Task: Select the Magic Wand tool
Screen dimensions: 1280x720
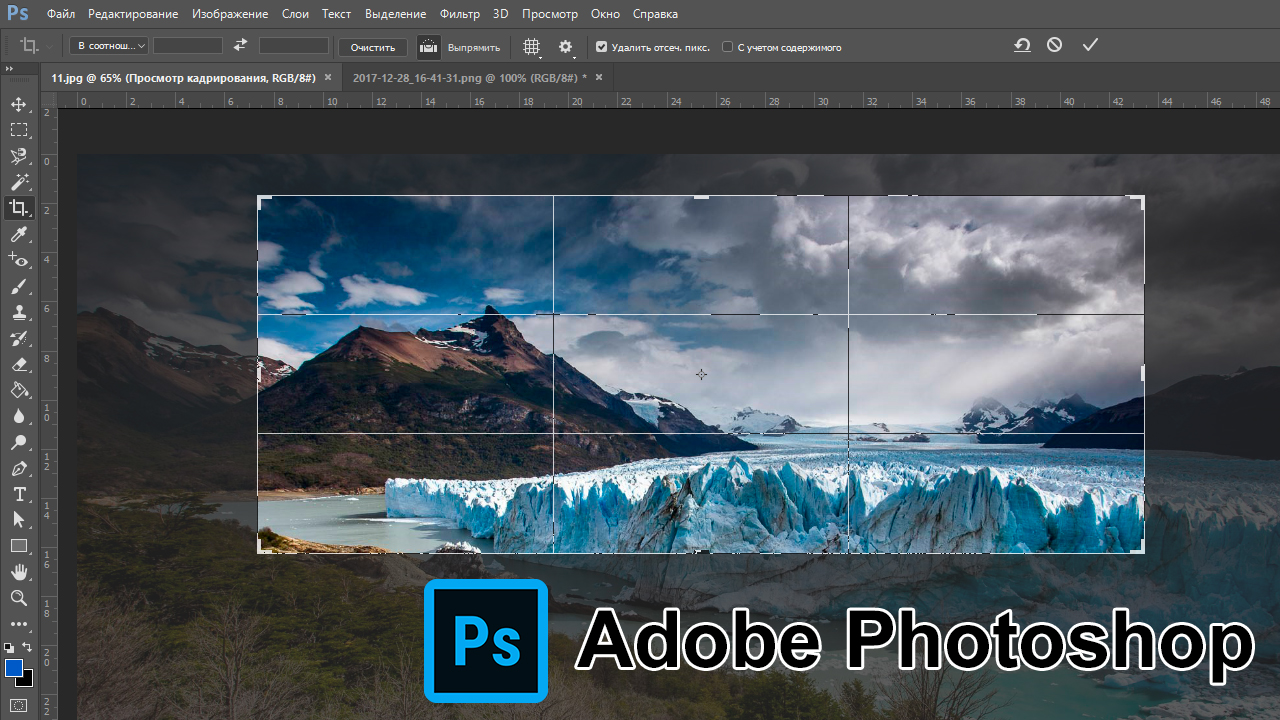Action: [x=19, y=182]
